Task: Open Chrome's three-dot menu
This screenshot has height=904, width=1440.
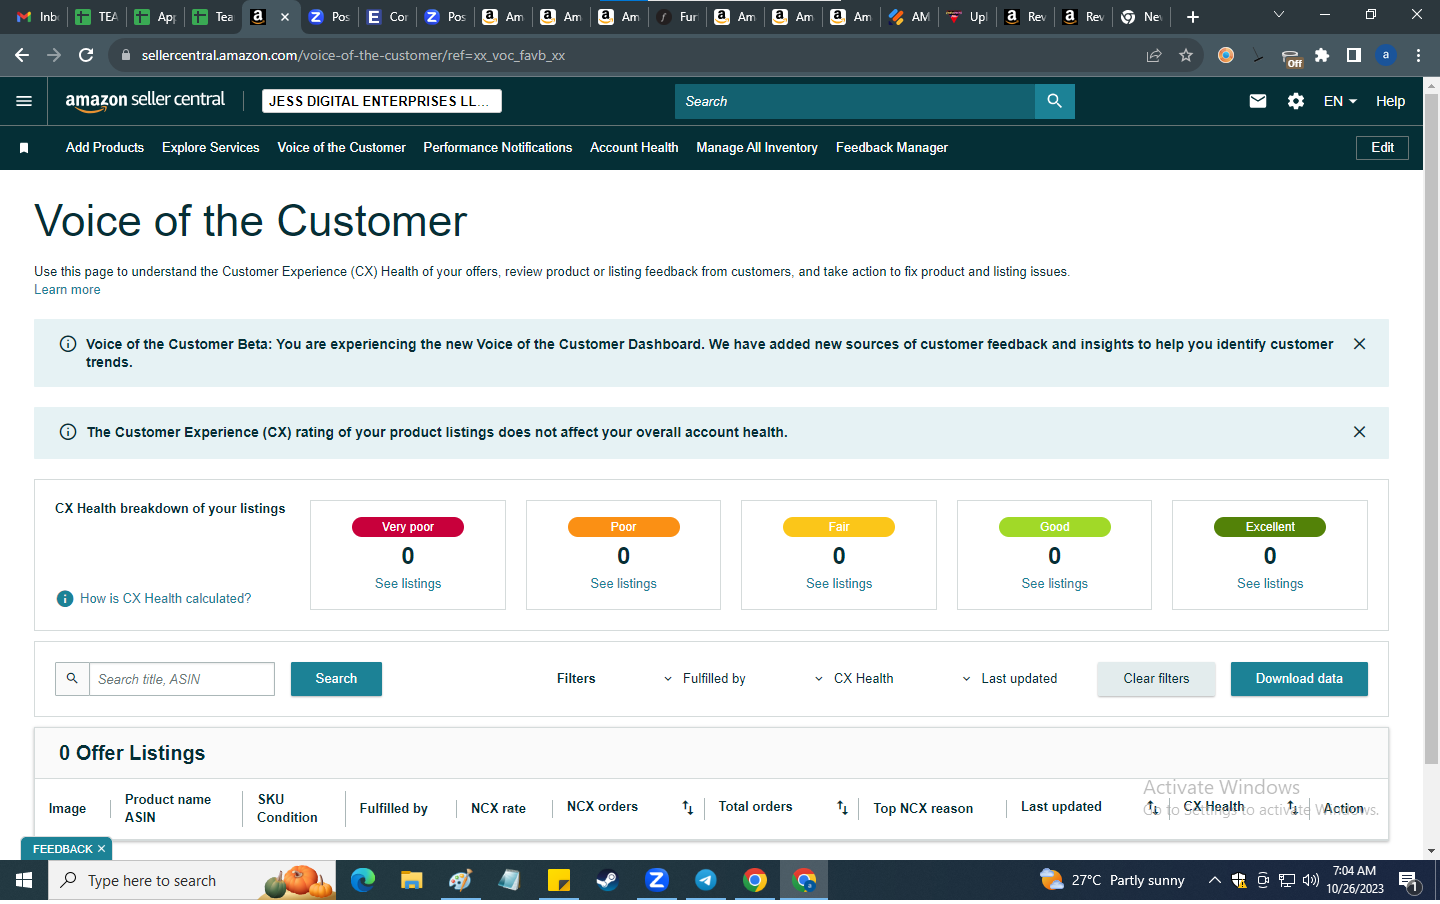Action: [x=1418, y=55]
